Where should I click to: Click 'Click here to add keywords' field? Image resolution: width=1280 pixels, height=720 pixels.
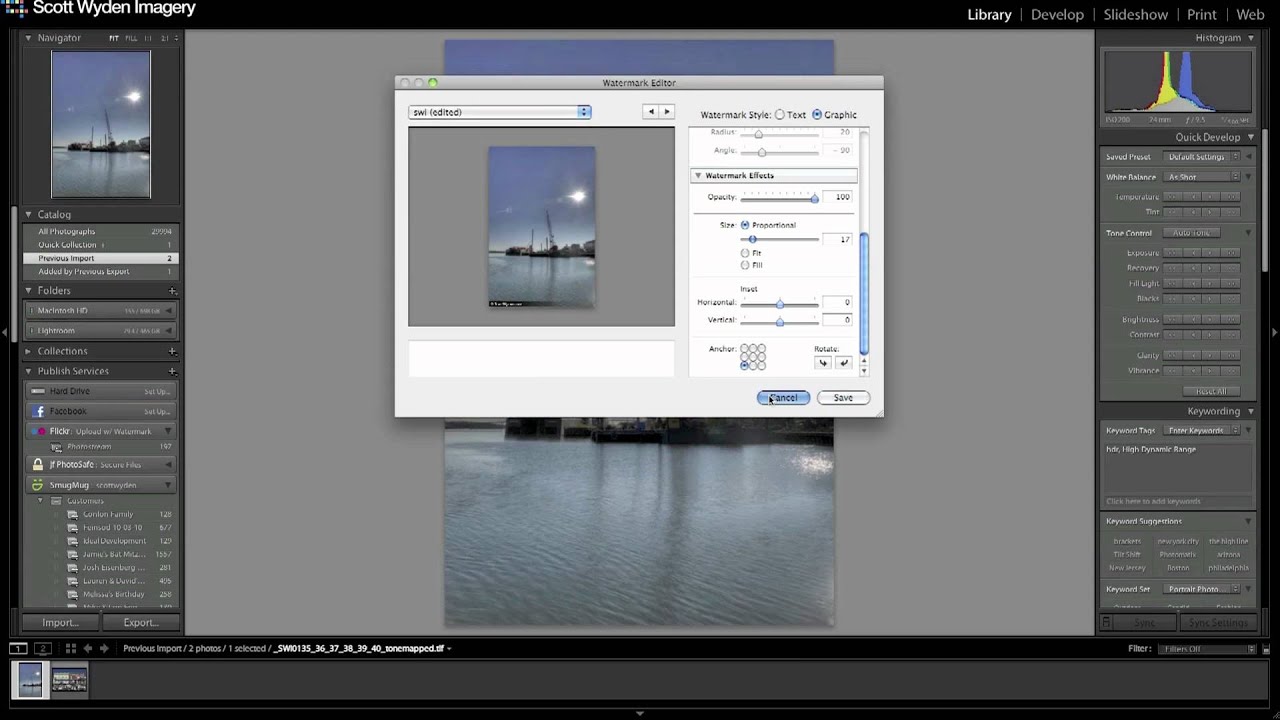(1153, 501)
